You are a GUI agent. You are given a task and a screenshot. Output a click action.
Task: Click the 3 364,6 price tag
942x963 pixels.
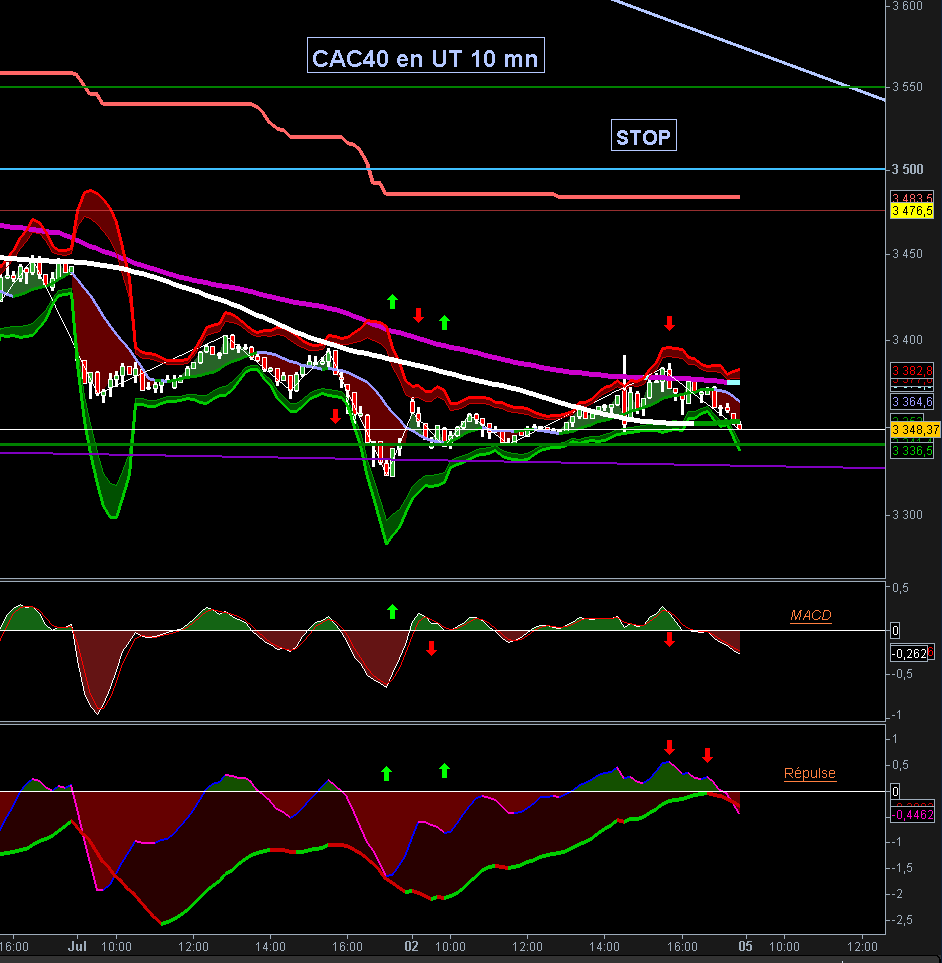point(912,402)
